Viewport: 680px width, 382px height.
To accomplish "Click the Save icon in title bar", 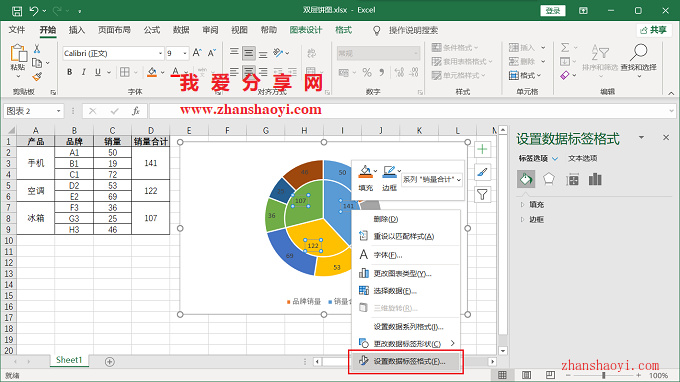I will [x=17, y=11].
